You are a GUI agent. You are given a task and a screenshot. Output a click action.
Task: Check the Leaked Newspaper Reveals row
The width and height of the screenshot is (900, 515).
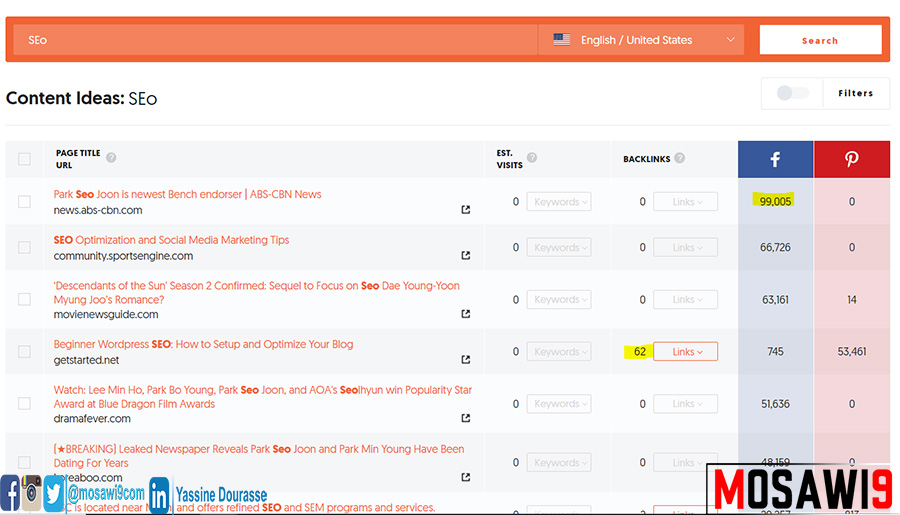(x=24, y=462)
